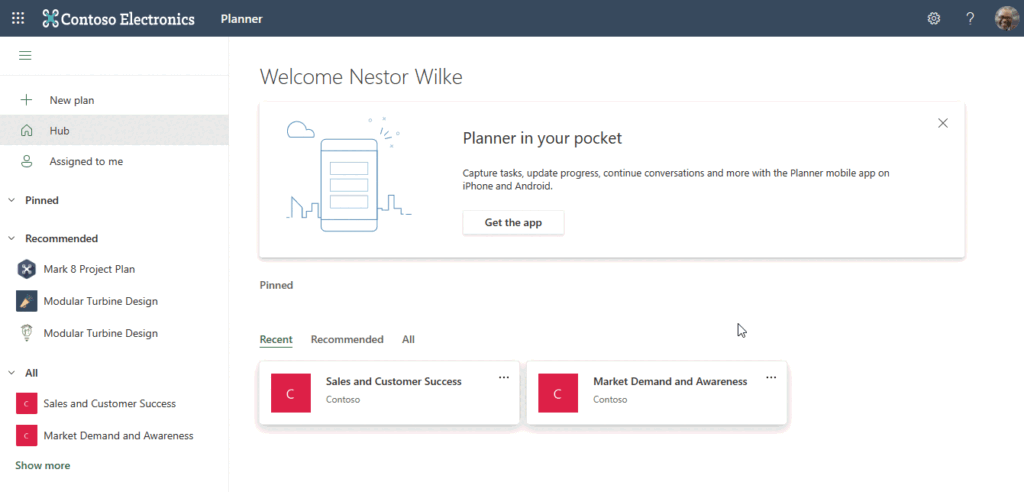Open the Market Demand and Awareness card title

point(670,382)
